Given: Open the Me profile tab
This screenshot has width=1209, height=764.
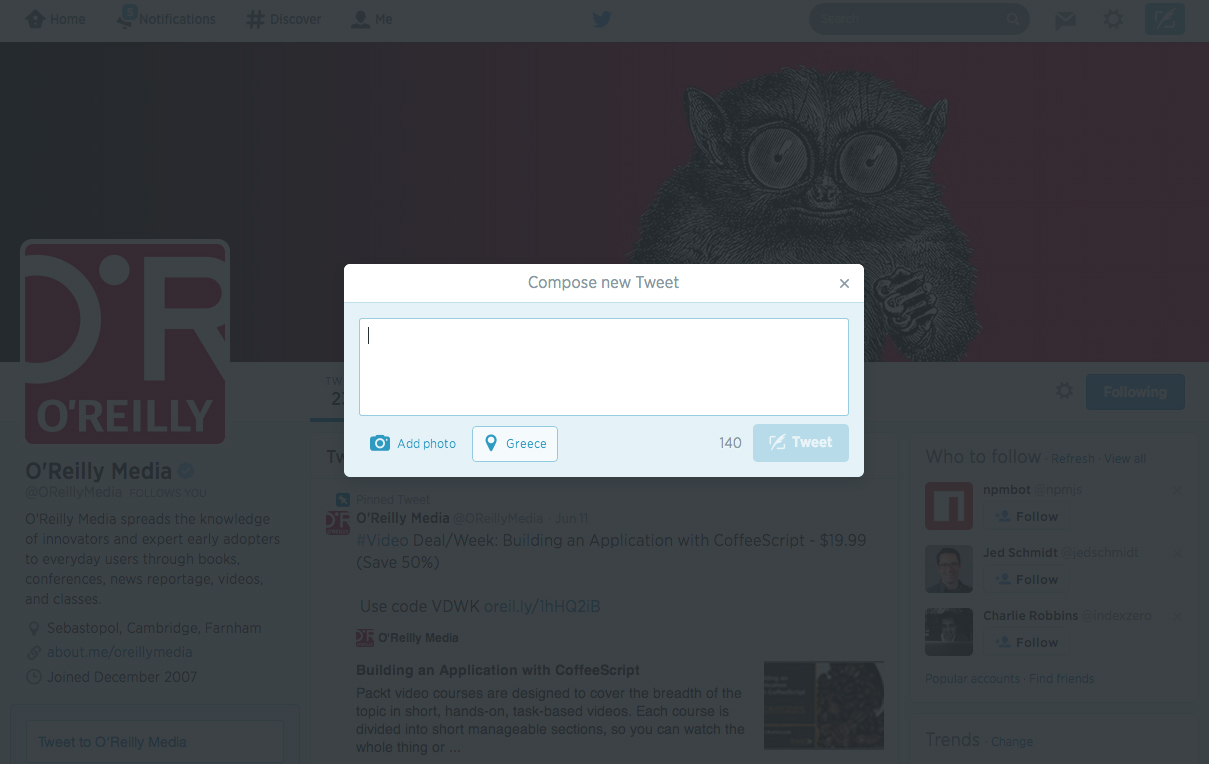Looking at the screenshot, I should point(371,19).
